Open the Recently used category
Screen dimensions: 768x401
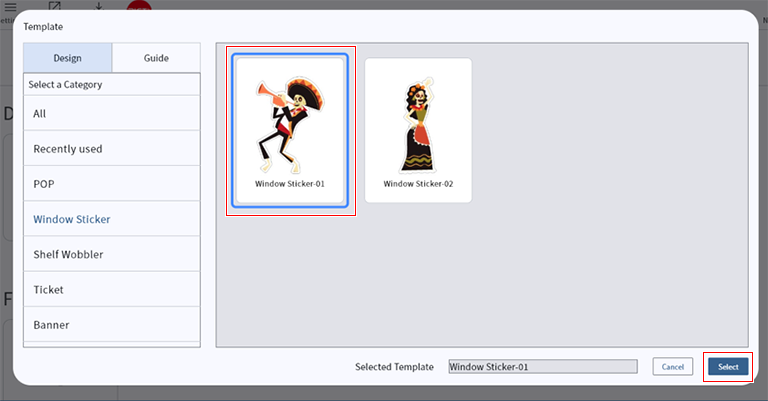pyautogui.click(x=112, y=149)
